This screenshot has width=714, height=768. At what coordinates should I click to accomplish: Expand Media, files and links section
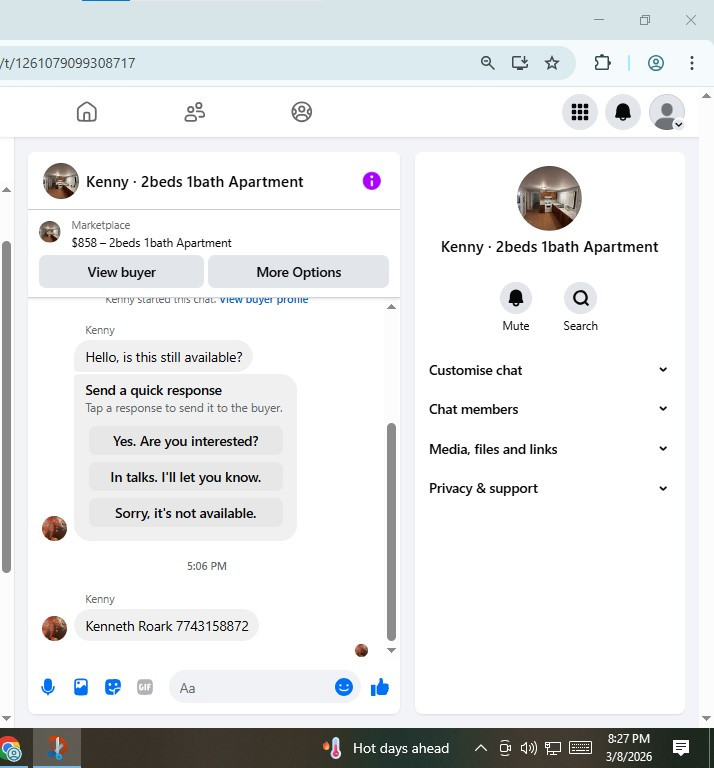coord(549,449)
